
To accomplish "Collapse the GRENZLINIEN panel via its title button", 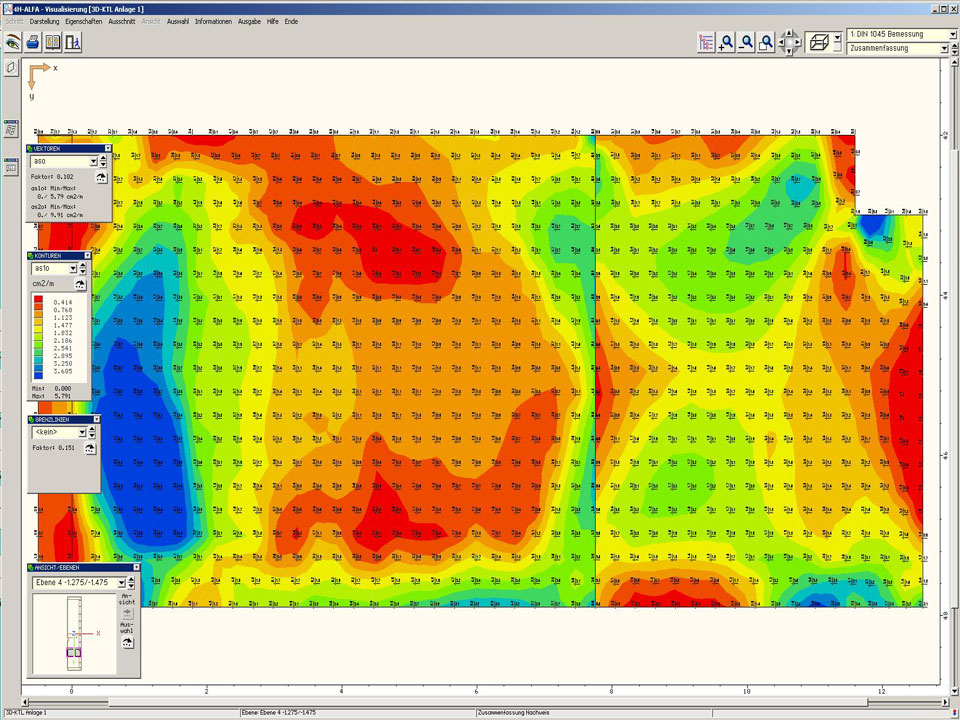I will coord(95,419).
